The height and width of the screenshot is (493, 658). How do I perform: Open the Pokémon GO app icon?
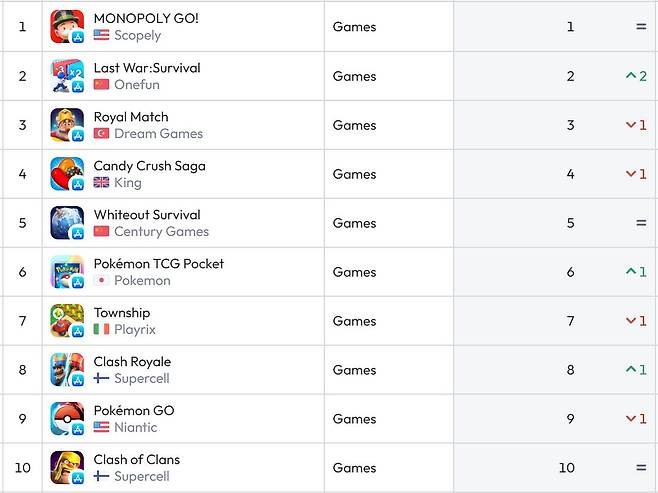[67, 419]
